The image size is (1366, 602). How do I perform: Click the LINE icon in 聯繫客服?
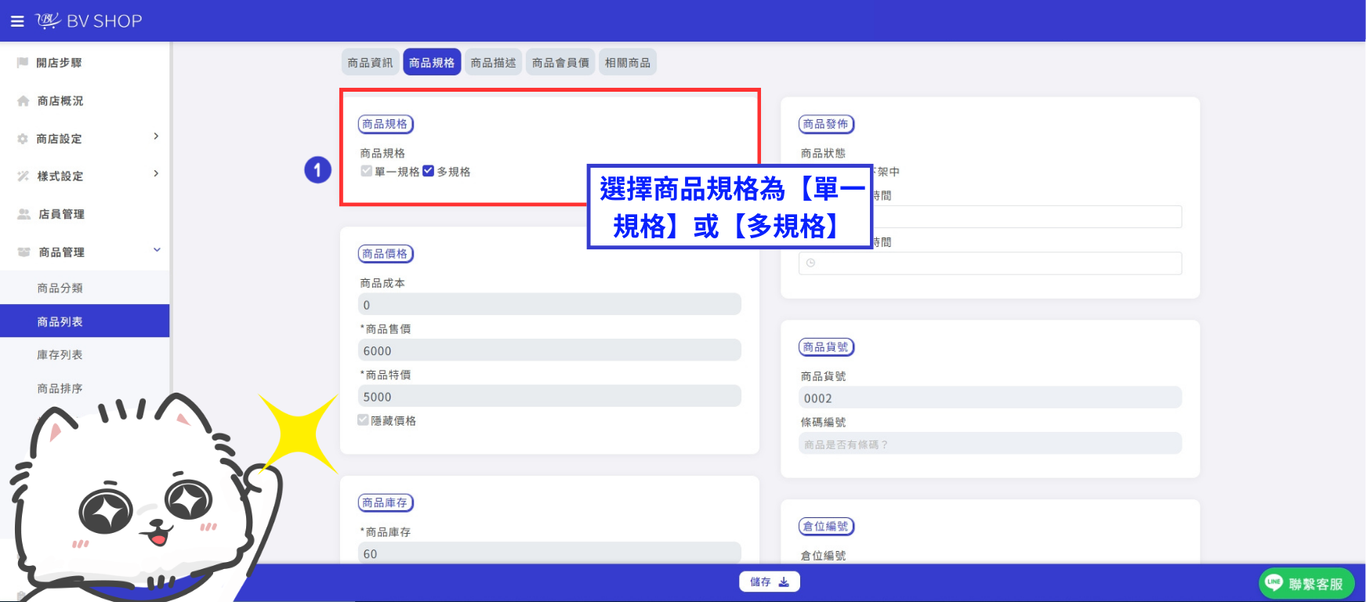1274,582
